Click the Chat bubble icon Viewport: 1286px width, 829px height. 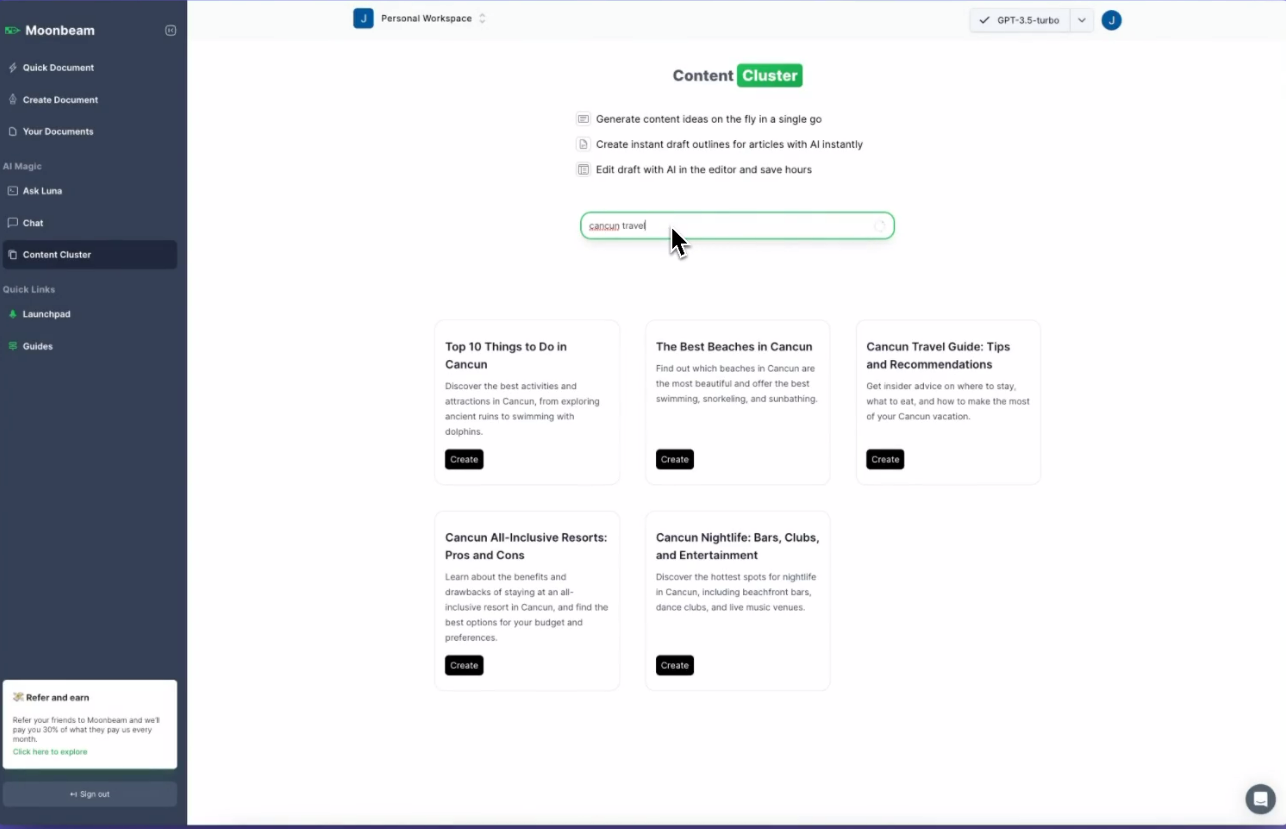coord(13,223)
